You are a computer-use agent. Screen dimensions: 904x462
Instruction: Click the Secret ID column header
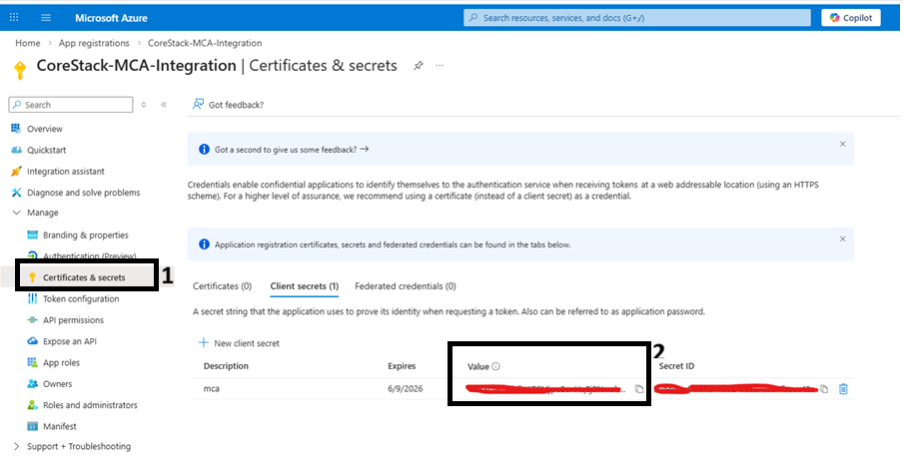click(x=676, y=366)
